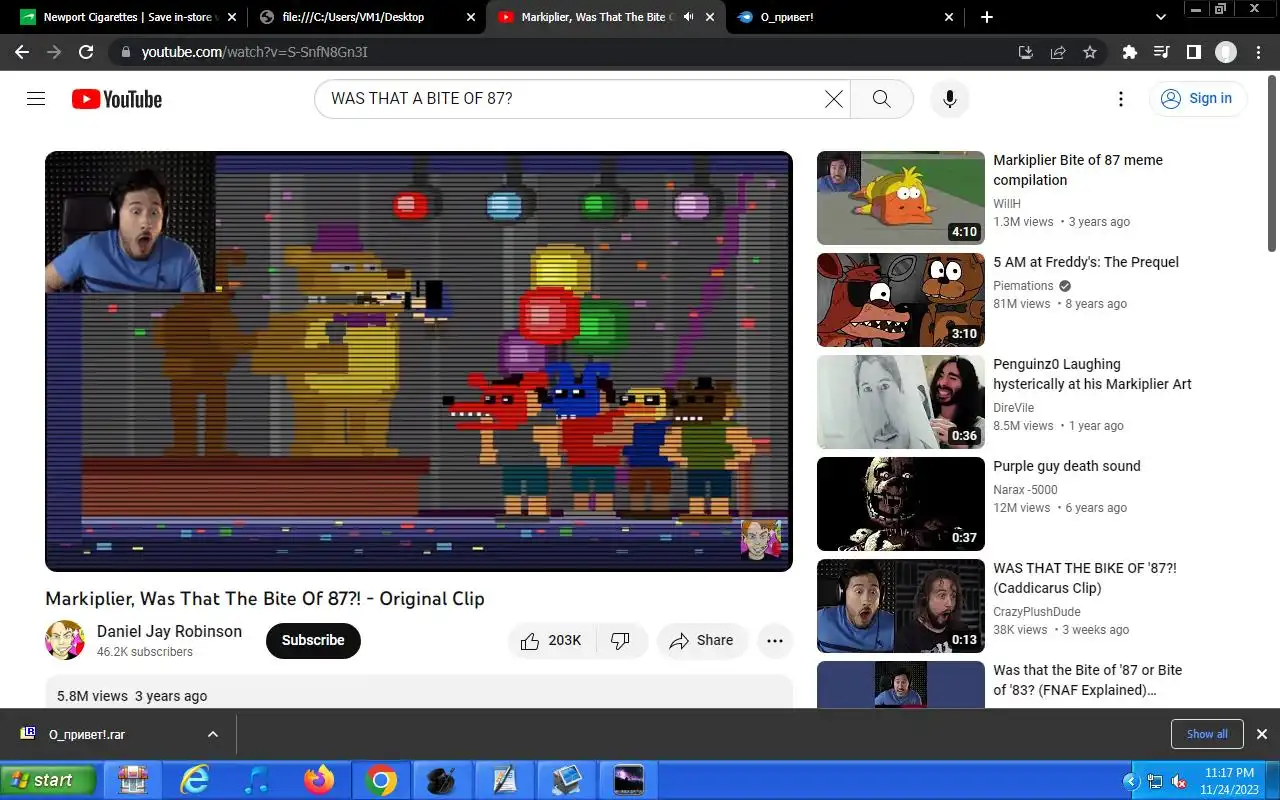Click the tray volume muted icon
The image size is (1280, 800).
(1178, 782)
